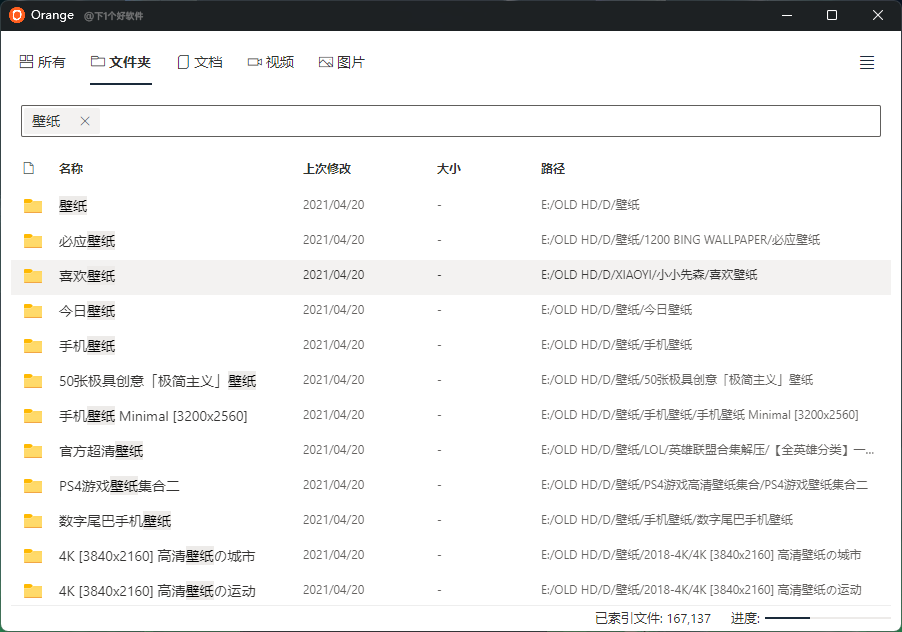Open the hamburger menu icon
Viewport: 902px width, 632px height.
pos(867,62)
